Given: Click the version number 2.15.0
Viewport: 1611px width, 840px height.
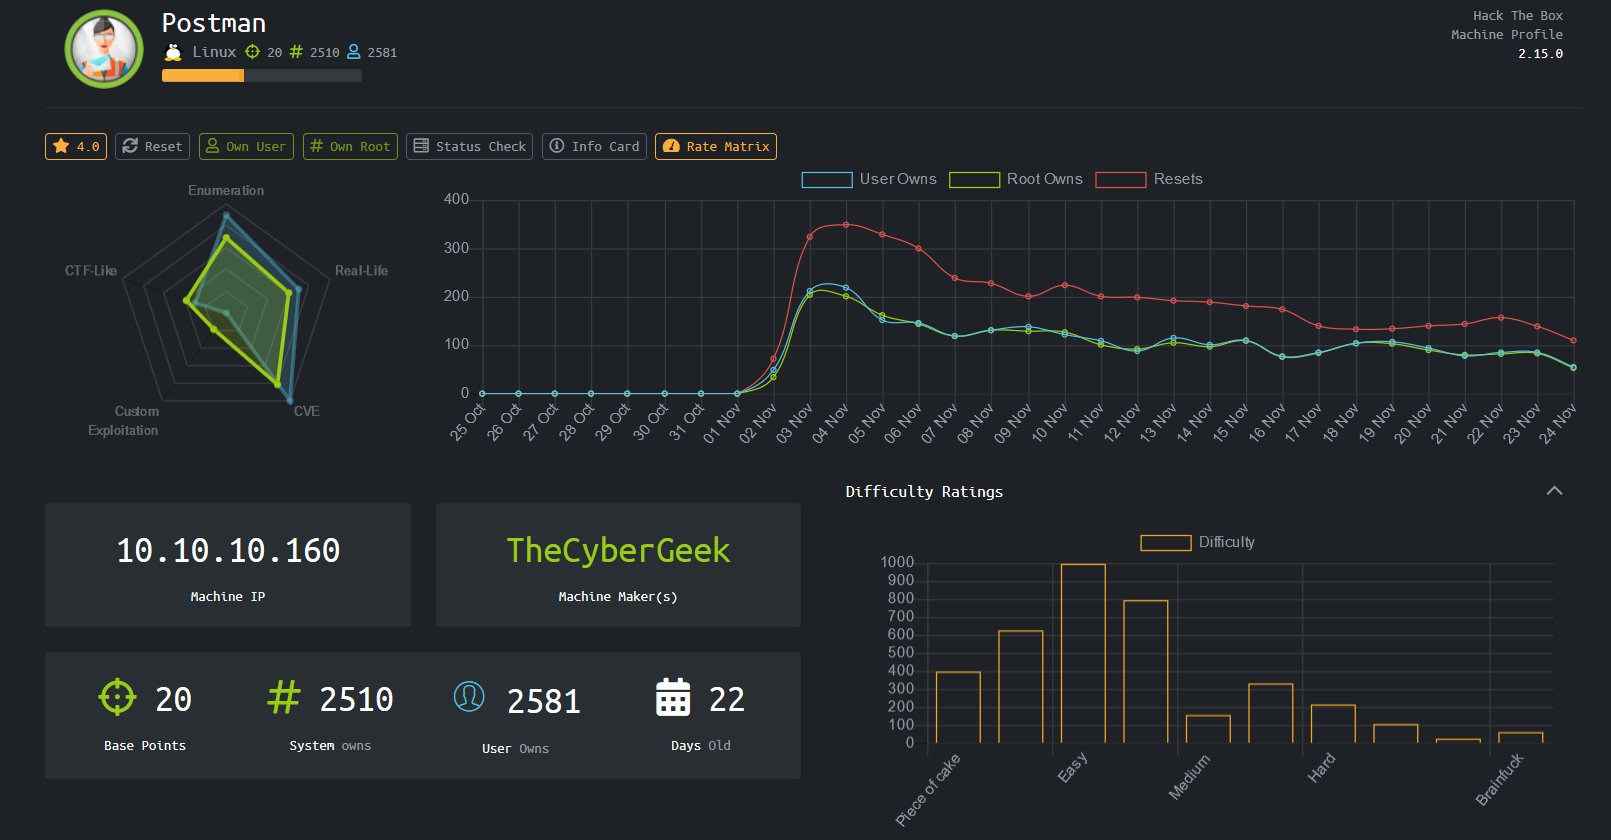Looking at the screenshot, I should pos(1540,54).
